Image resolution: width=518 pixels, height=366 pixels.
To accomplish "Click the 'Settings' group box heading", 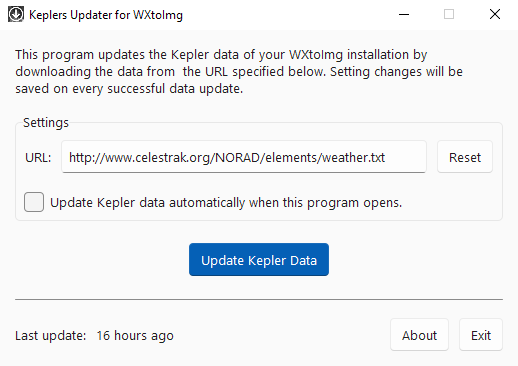I will (46, 123).
